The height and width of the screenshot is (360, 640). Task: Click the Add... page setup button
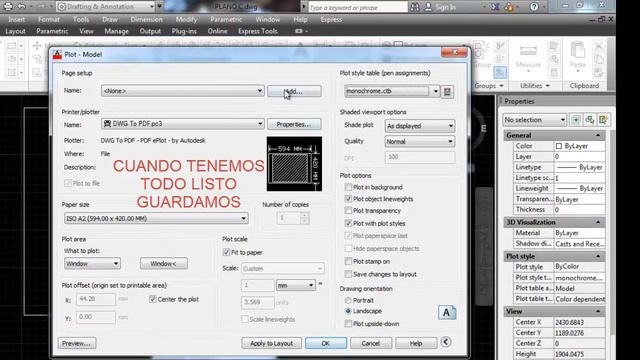click(x=294, y=91)
